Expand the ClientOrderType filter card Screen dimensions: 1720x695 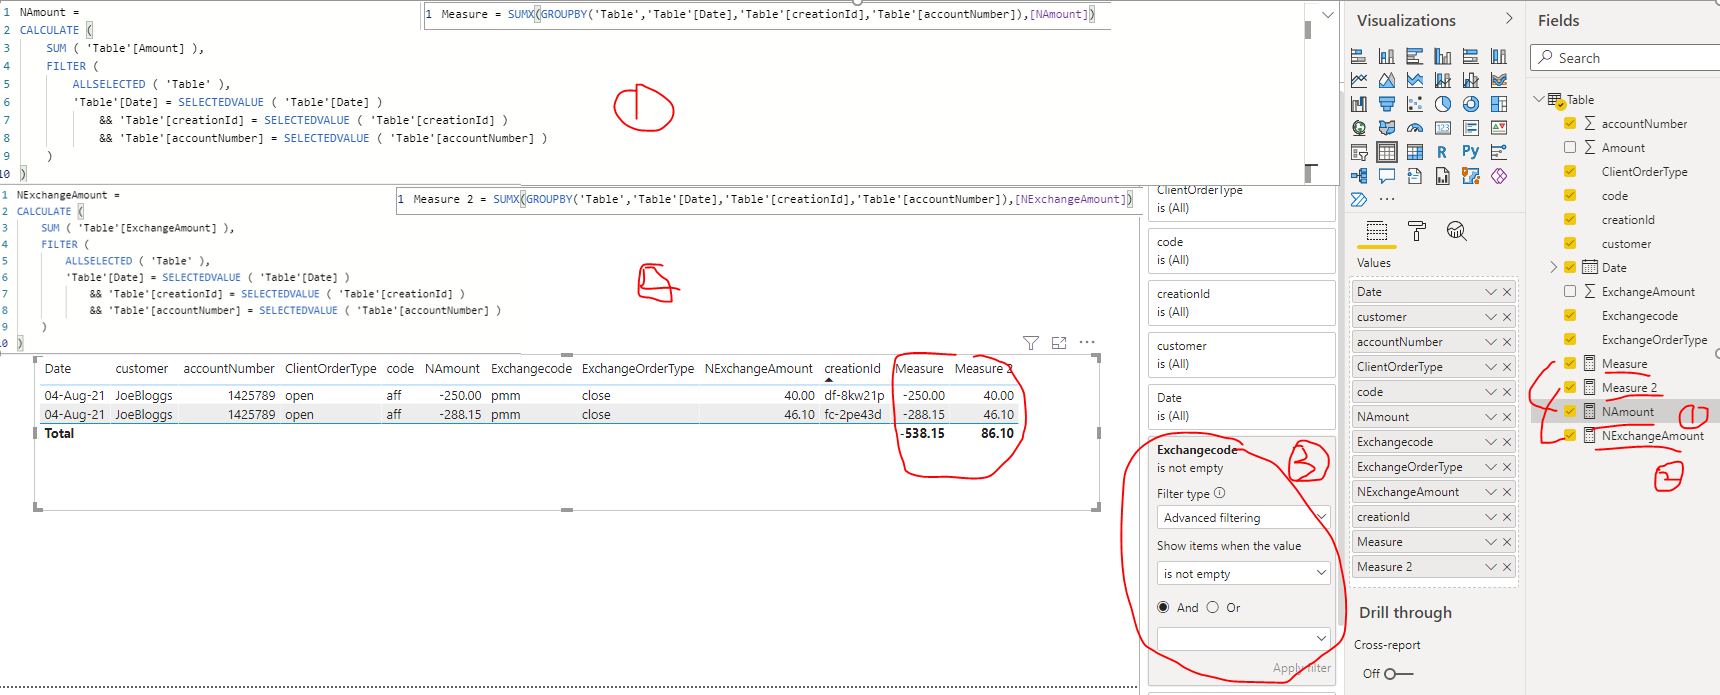[x=1241, y=200]
